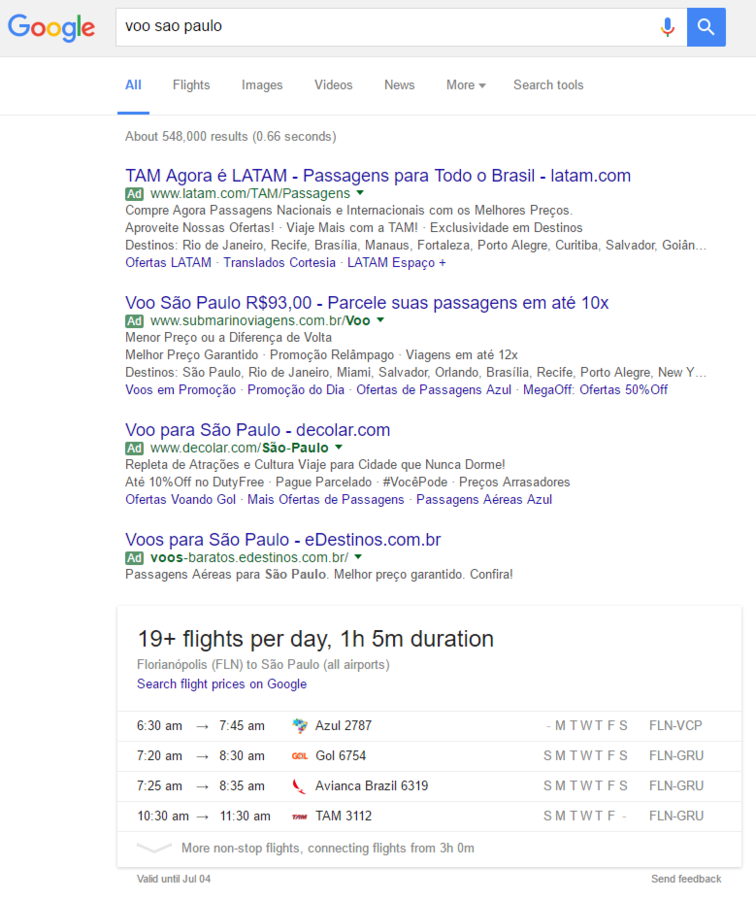Open Voo para São Paulo decolar.com result
Viewport: 756px width, 900px height.
coord(258,430)
